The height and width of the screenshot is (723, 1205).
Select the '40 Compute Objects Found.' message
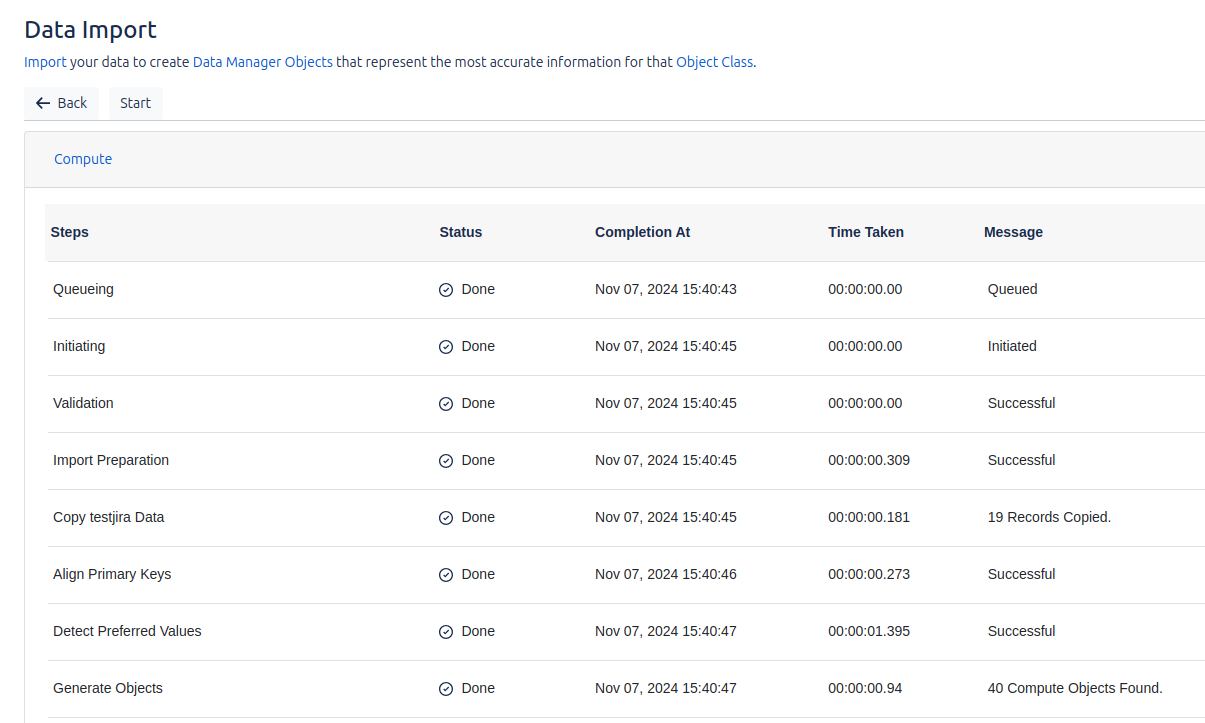(1074, 688)
